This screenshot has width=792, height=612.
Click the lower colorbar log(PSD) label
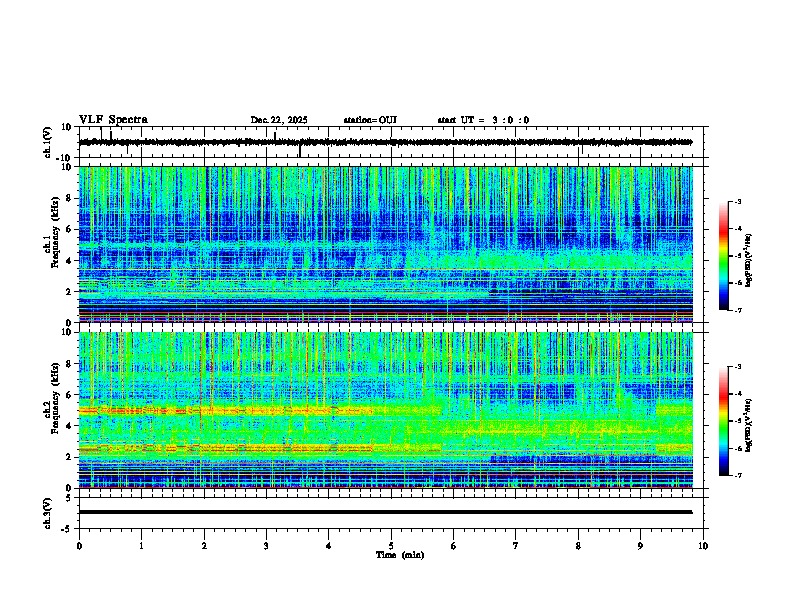[748, 425]
